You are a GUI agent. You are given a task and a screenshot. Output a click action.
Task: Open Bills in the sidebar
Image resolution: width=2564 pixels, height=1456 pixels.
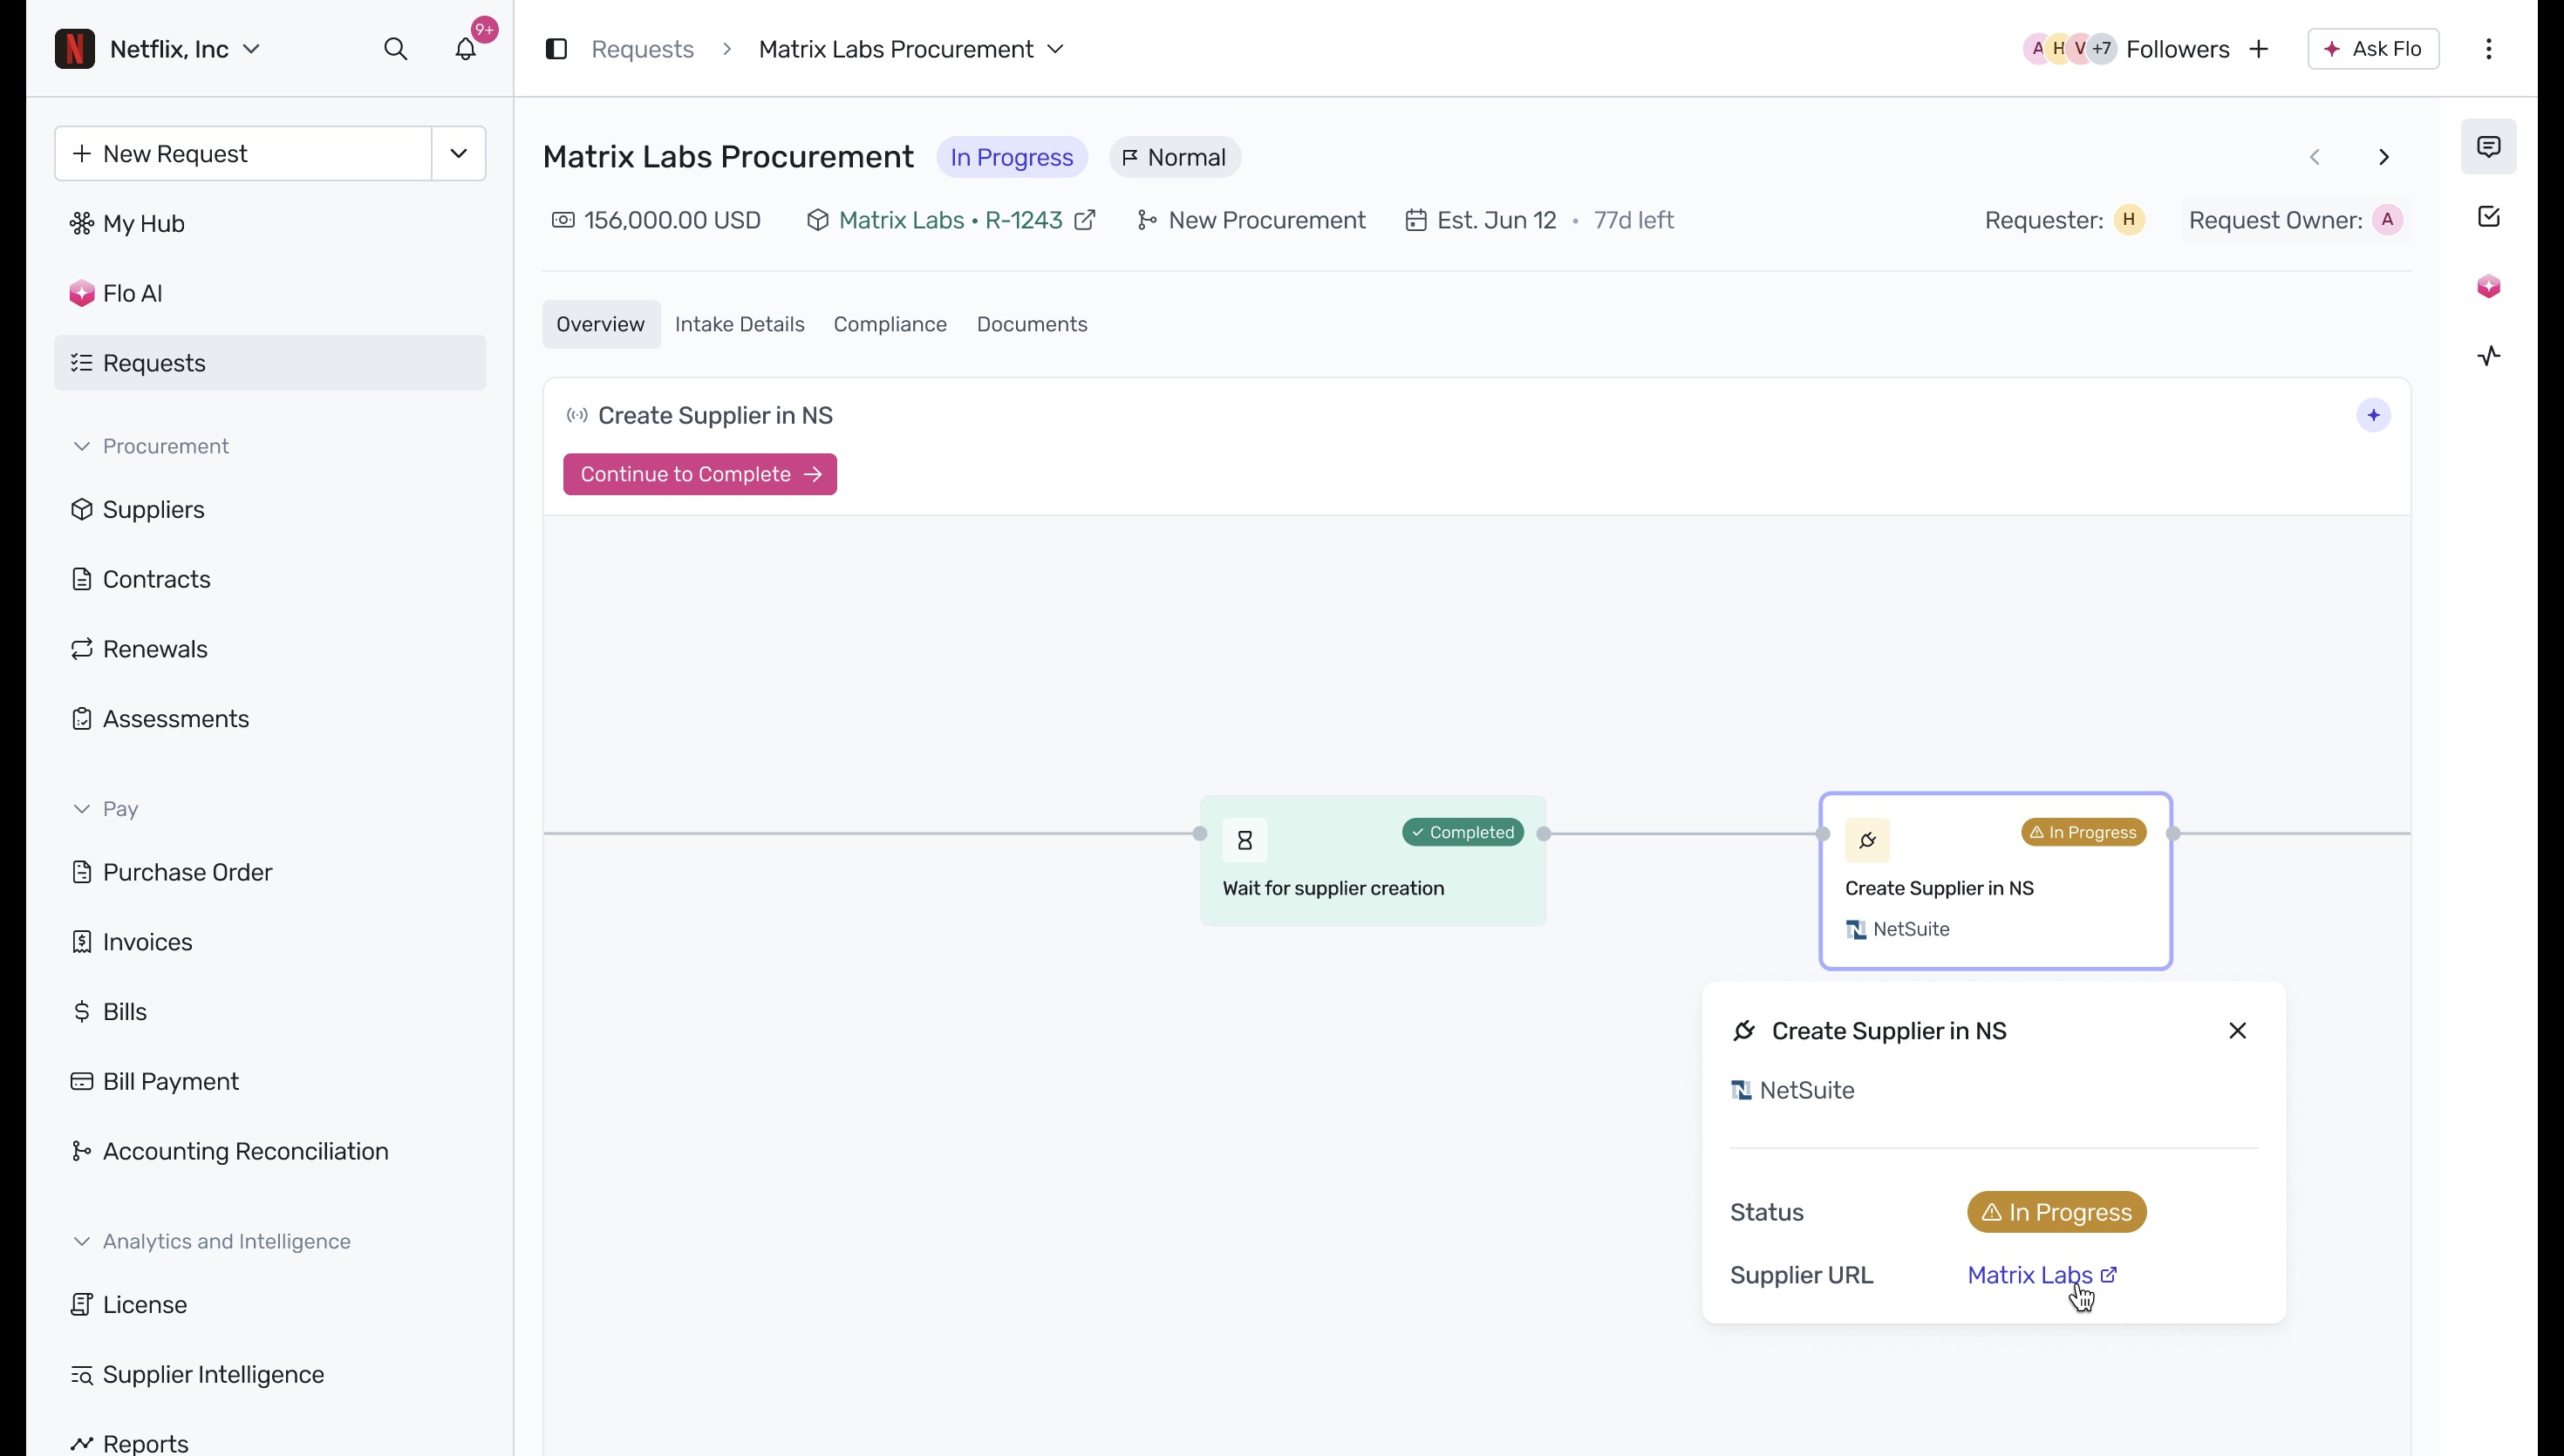(270, 1012)
